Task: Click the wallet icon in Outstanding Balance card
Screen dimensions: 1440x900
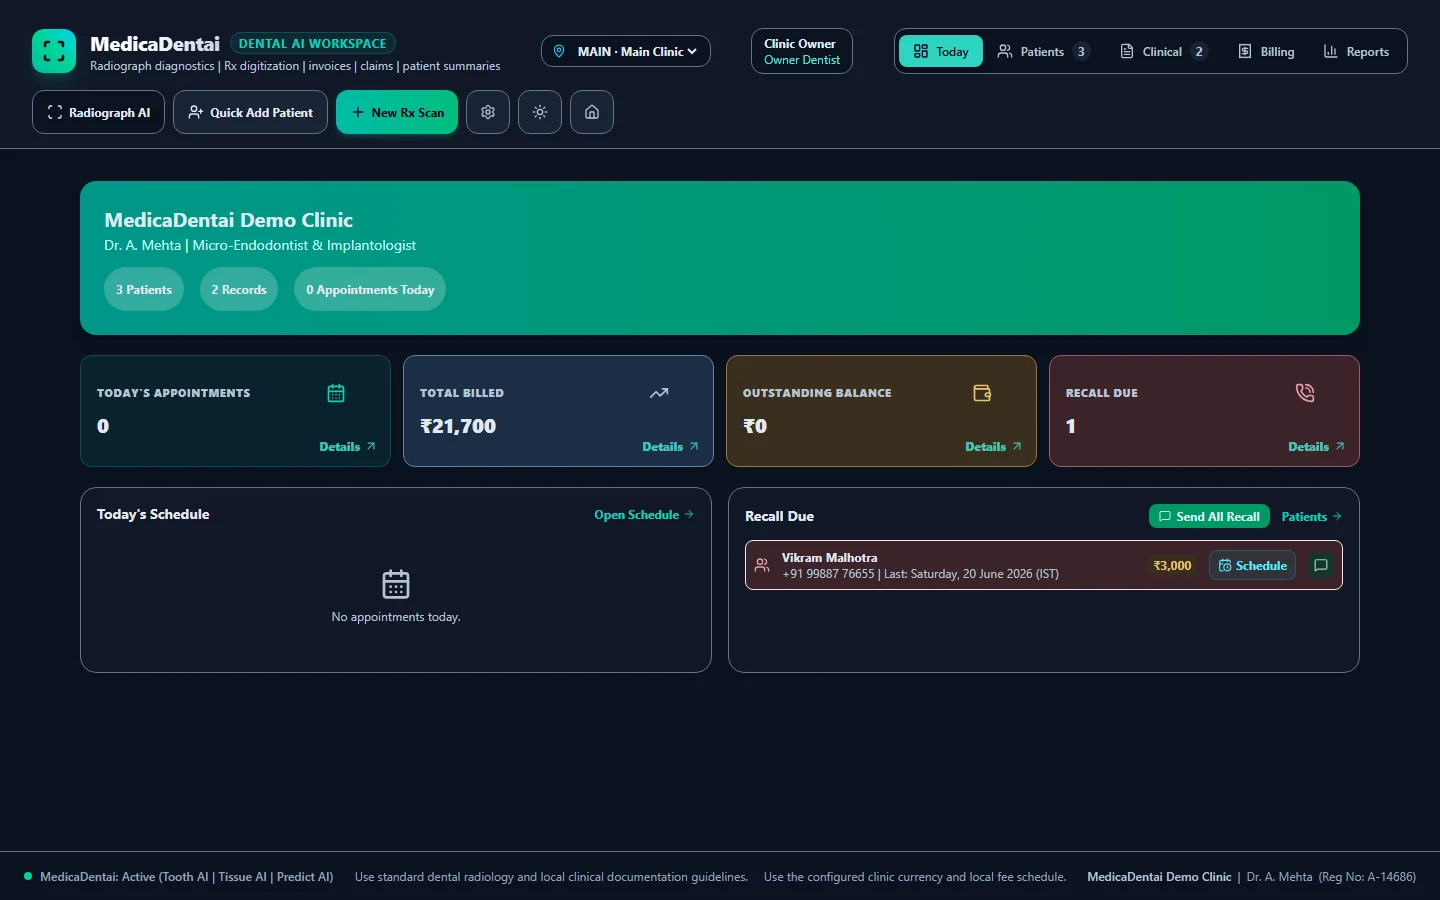Action: (x=982, y=393)
